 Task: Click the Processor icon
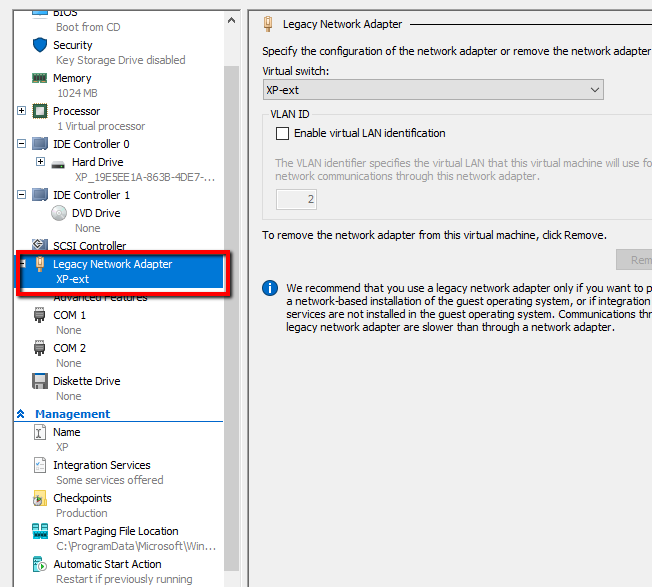tap(40, 111)
